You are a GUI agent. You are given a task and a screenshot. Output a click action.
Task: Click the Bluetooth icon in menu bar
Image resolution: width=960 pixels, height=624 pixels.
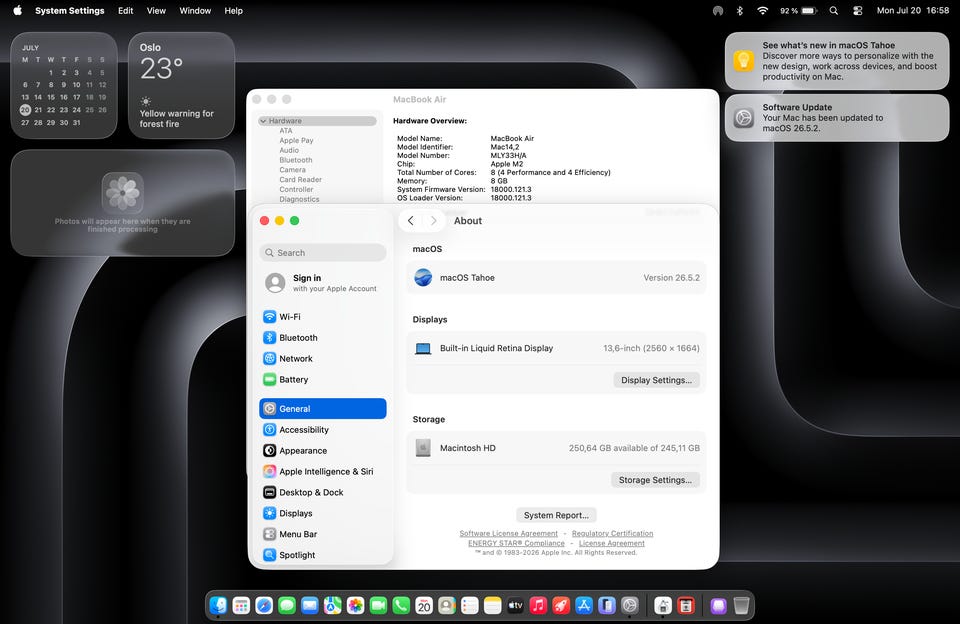point(740,10)
